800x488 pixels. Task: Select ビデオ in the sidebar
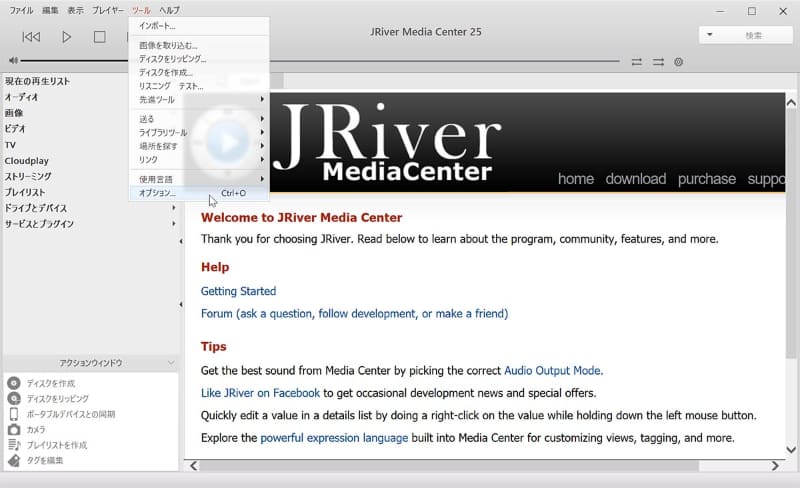[15, 129]
